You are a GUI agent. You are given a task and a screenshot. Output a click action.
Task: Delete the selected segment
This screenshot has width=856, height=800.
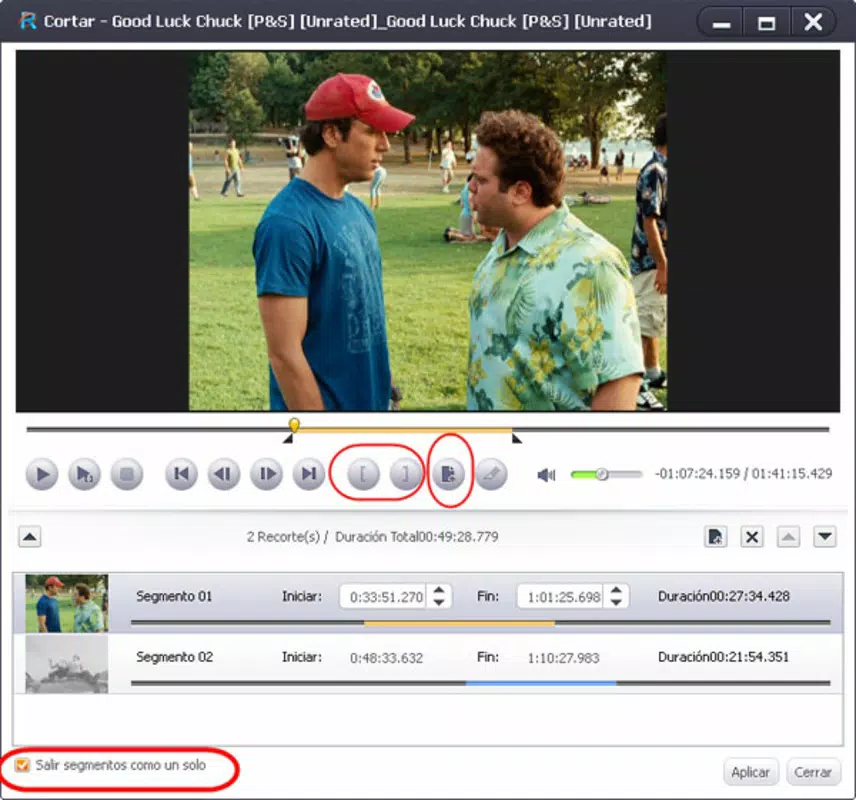(752, 537)
